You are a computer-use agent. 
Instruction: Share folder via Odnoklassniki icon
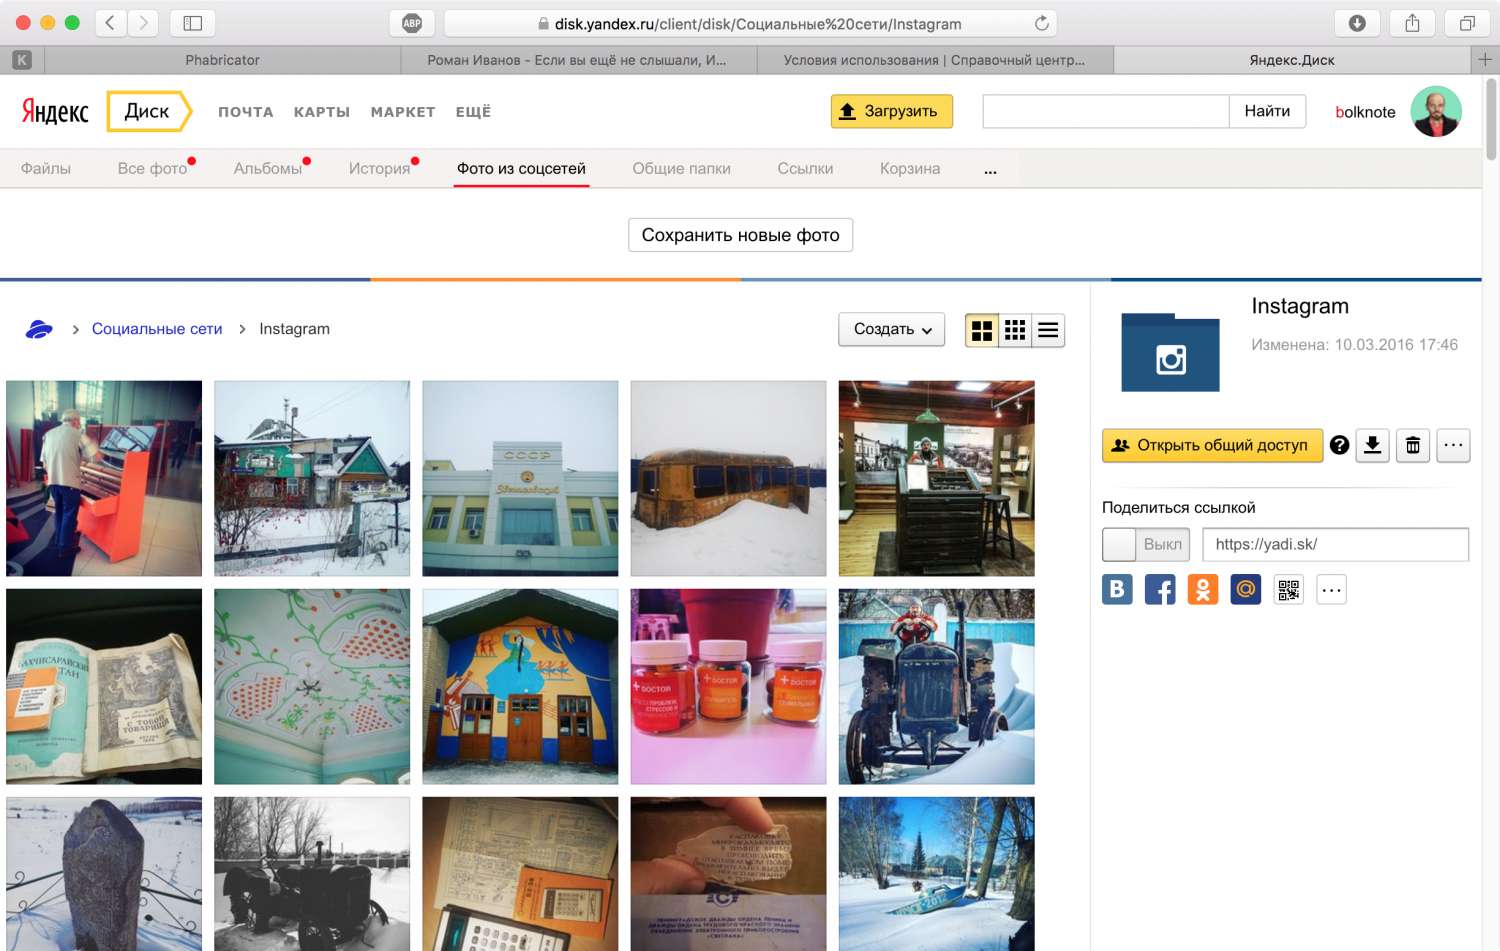pyautogui.click(x=1203, y=589)
